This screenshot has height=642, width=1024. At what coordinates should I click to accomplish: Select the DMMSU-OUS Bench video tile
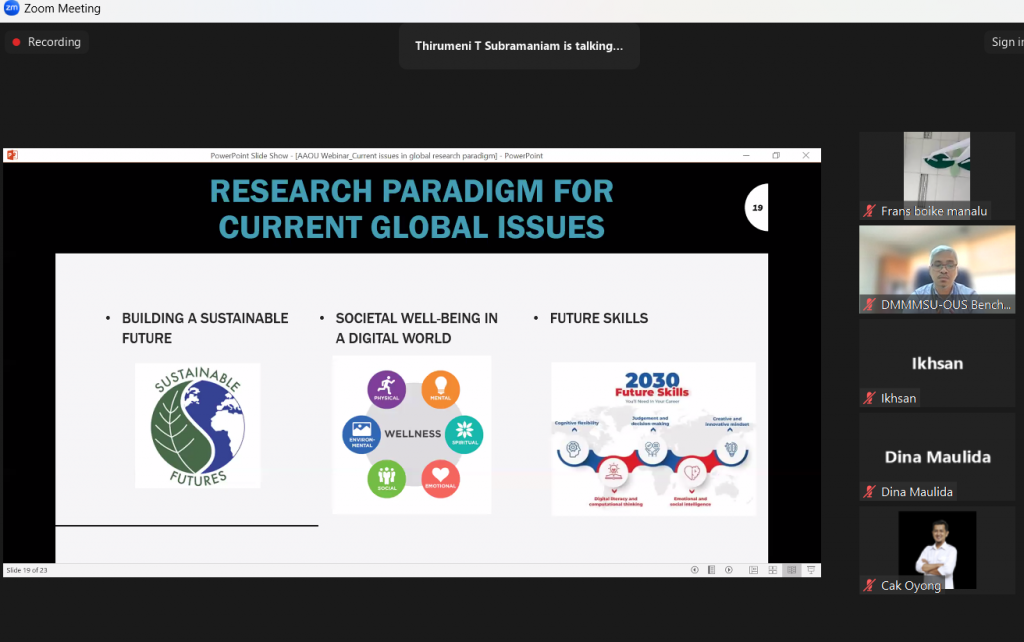(x=937, y=269)
